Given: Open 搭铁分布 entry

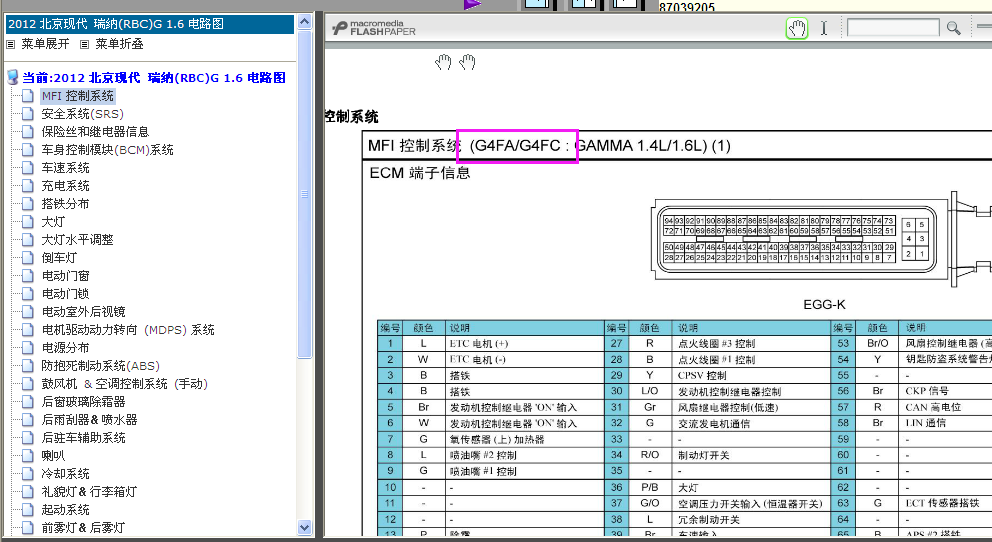Looking at the screenshot, I should (x=65, y=204).
